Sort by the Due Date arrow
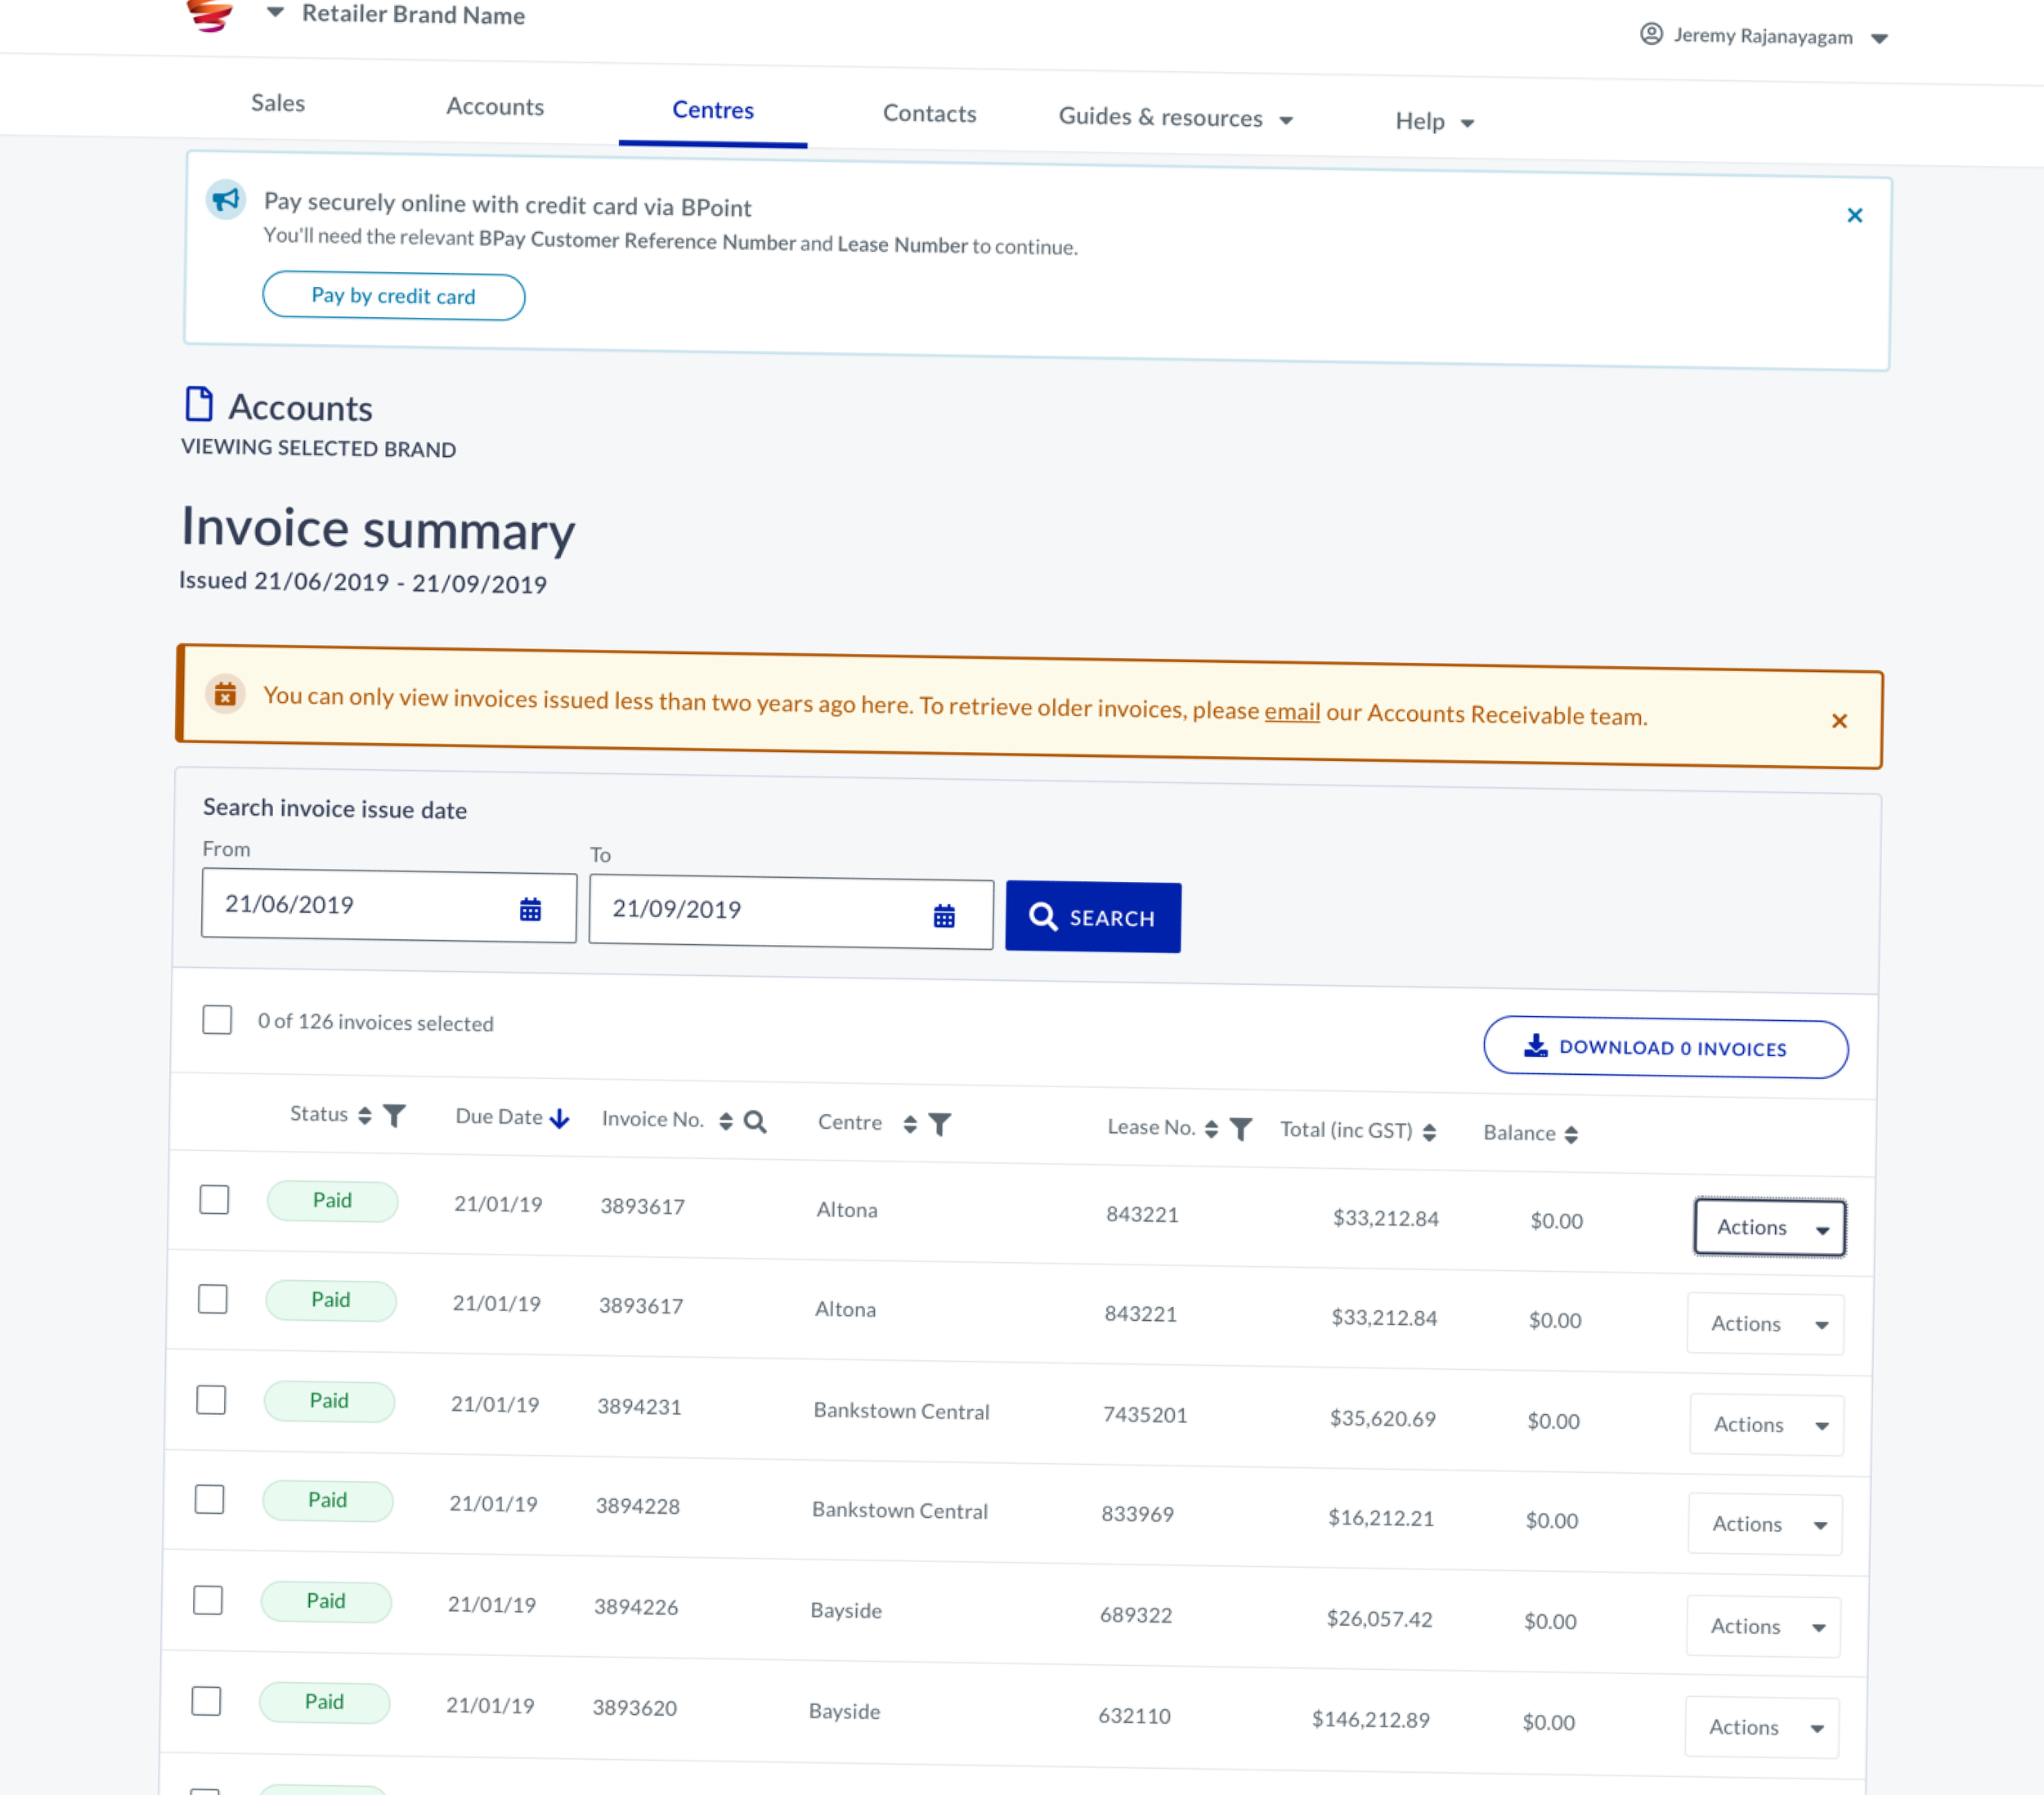Viewport: 2044px width, 1795px height. click(560, 1118)
